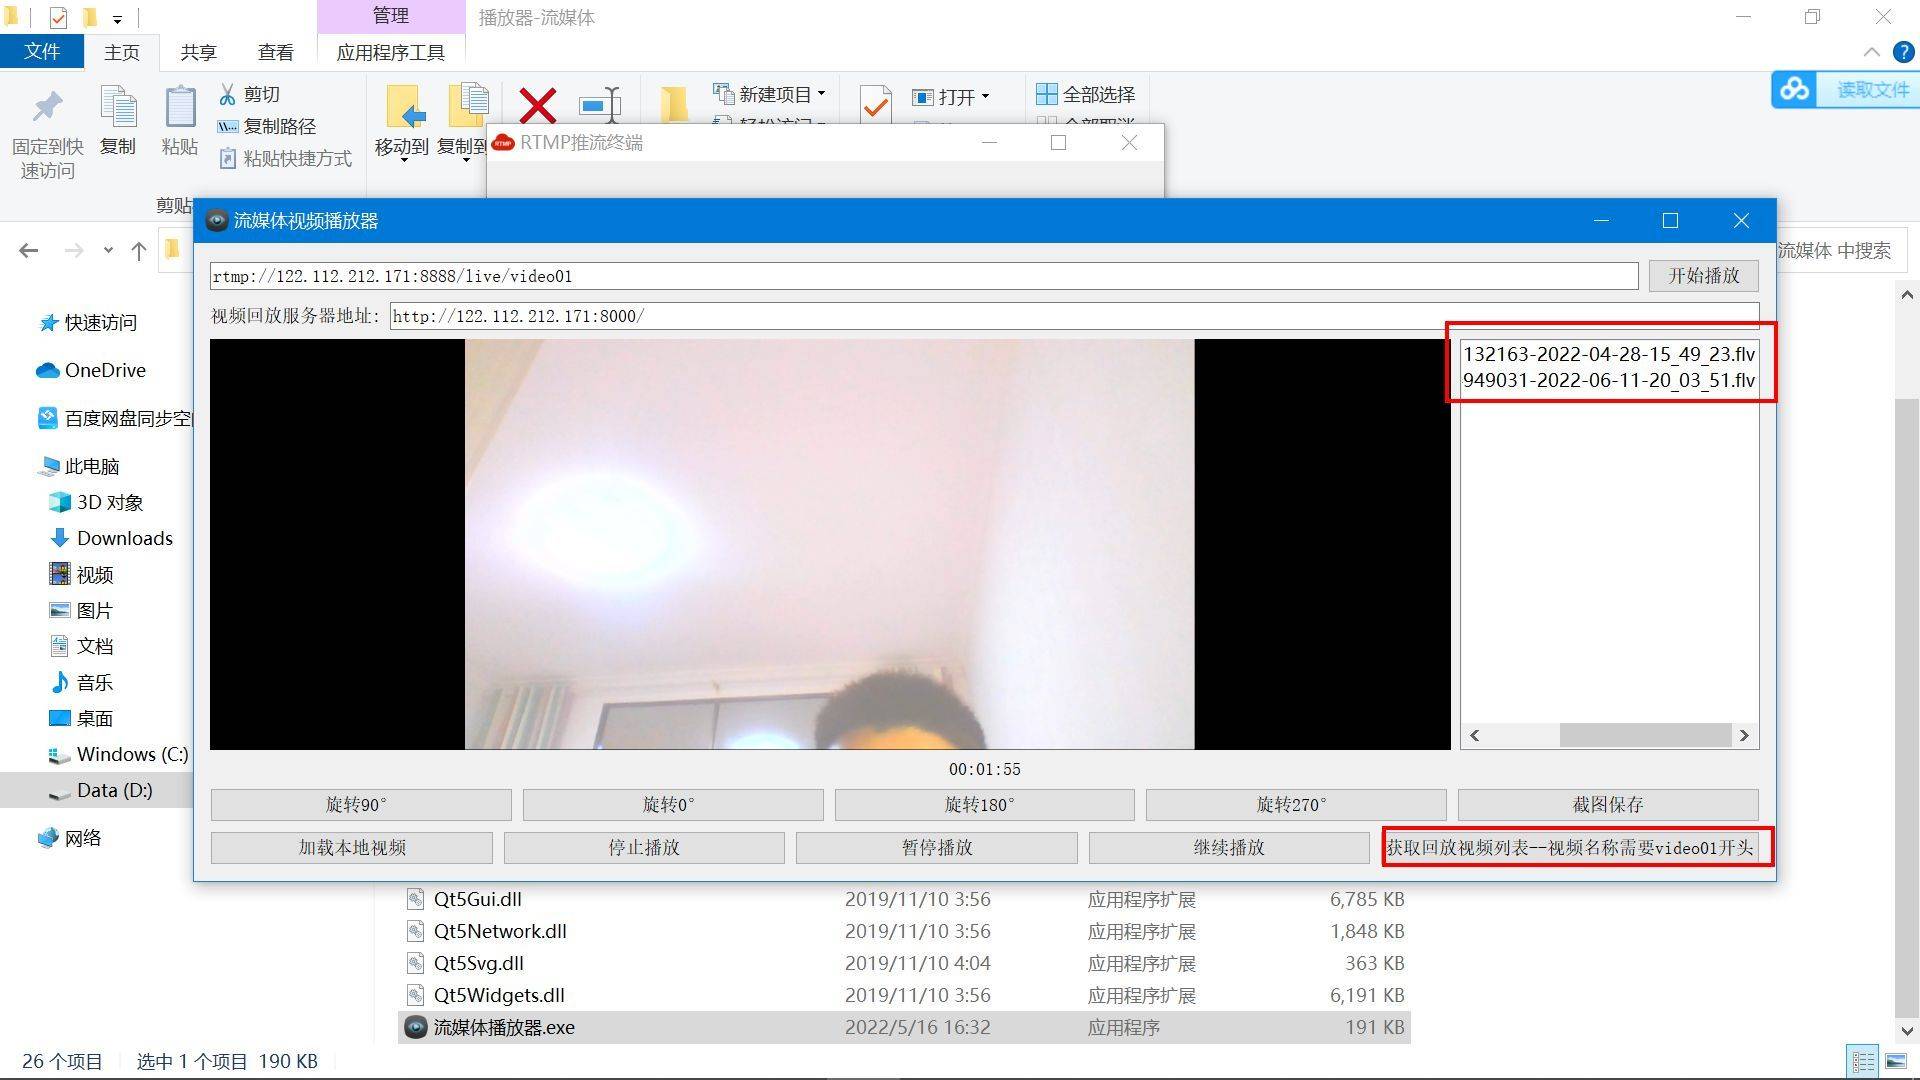Open the 新建项目 dropdown
The width and height of the screenshot is (1920, 1080).
(x=770, y=94)
